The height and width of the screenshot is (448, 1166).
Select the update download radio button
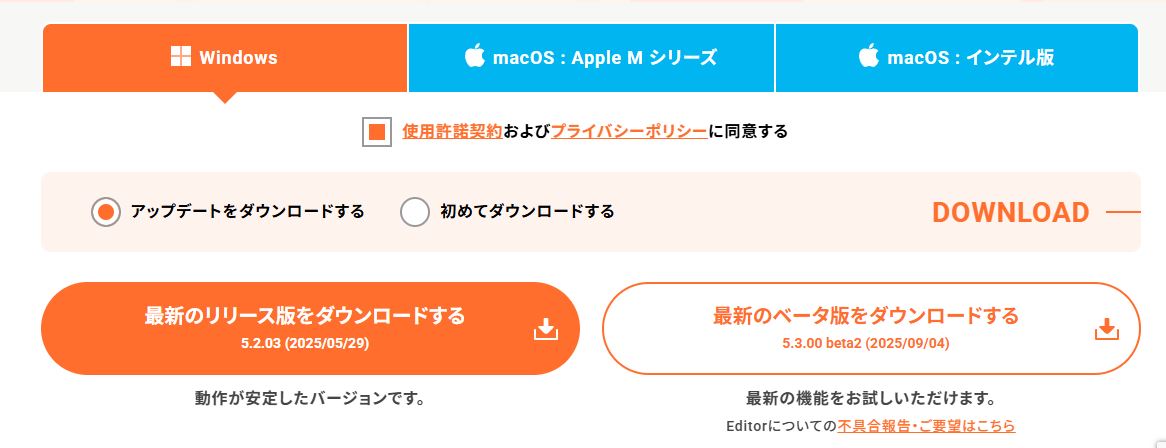106,212
